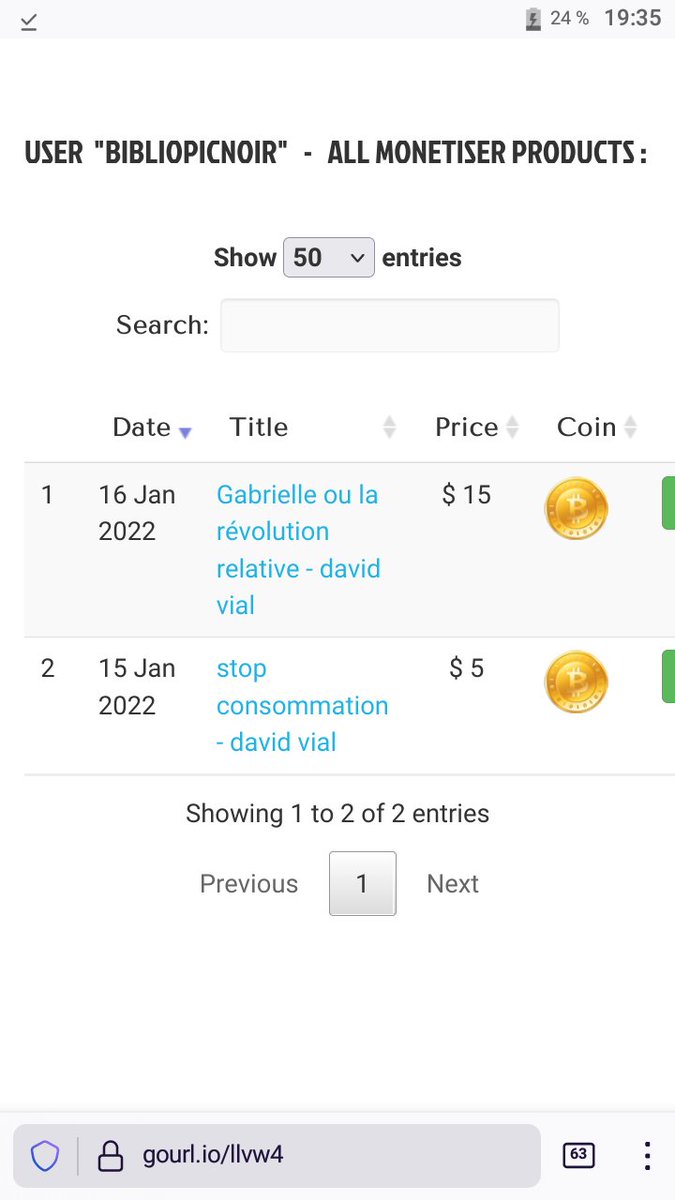Open Gabrielle ou la révolution relative link
The image size is (675, 1200).
click(x=298, y=550)
